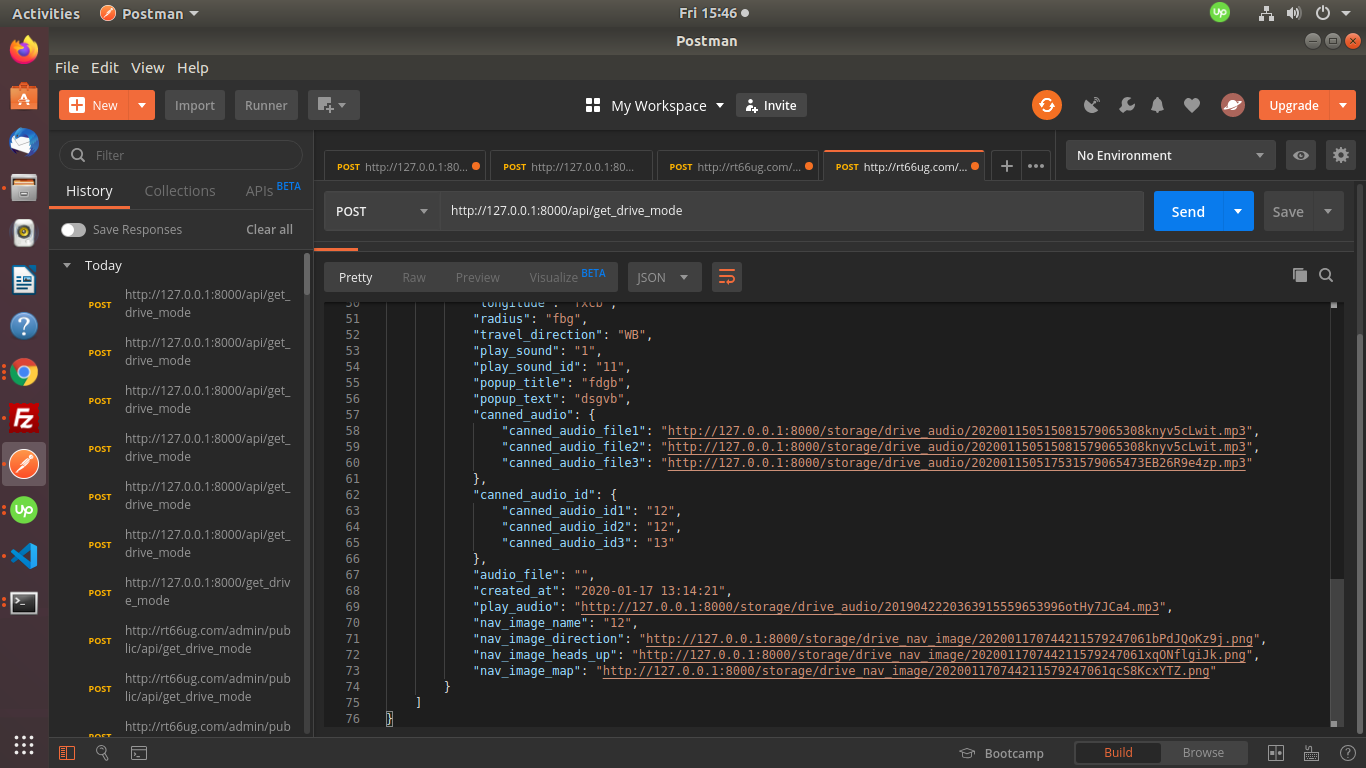Screen dimensions: 1366x768
Task: Collapse the Today history group
Action: [67, 266]
